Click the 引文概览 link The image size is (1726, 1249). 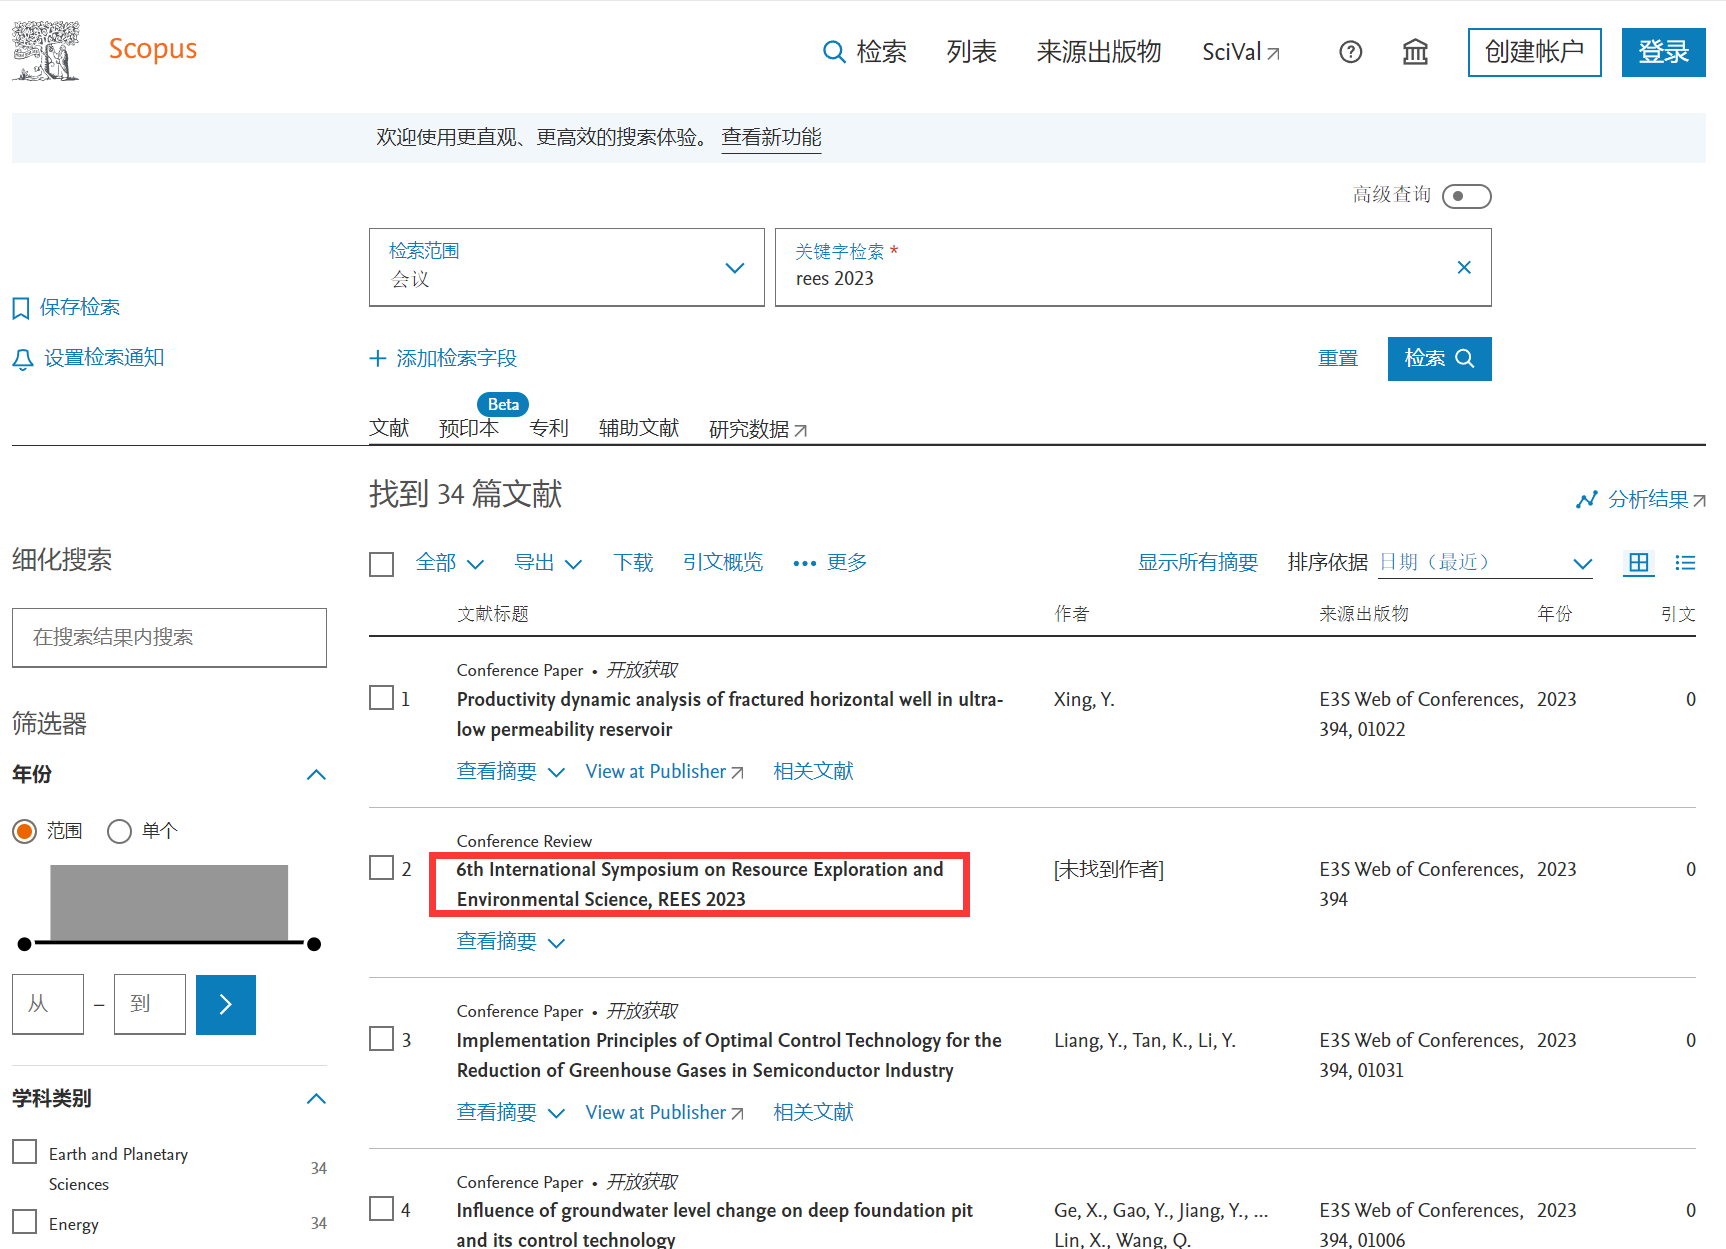tap(722, 563)
